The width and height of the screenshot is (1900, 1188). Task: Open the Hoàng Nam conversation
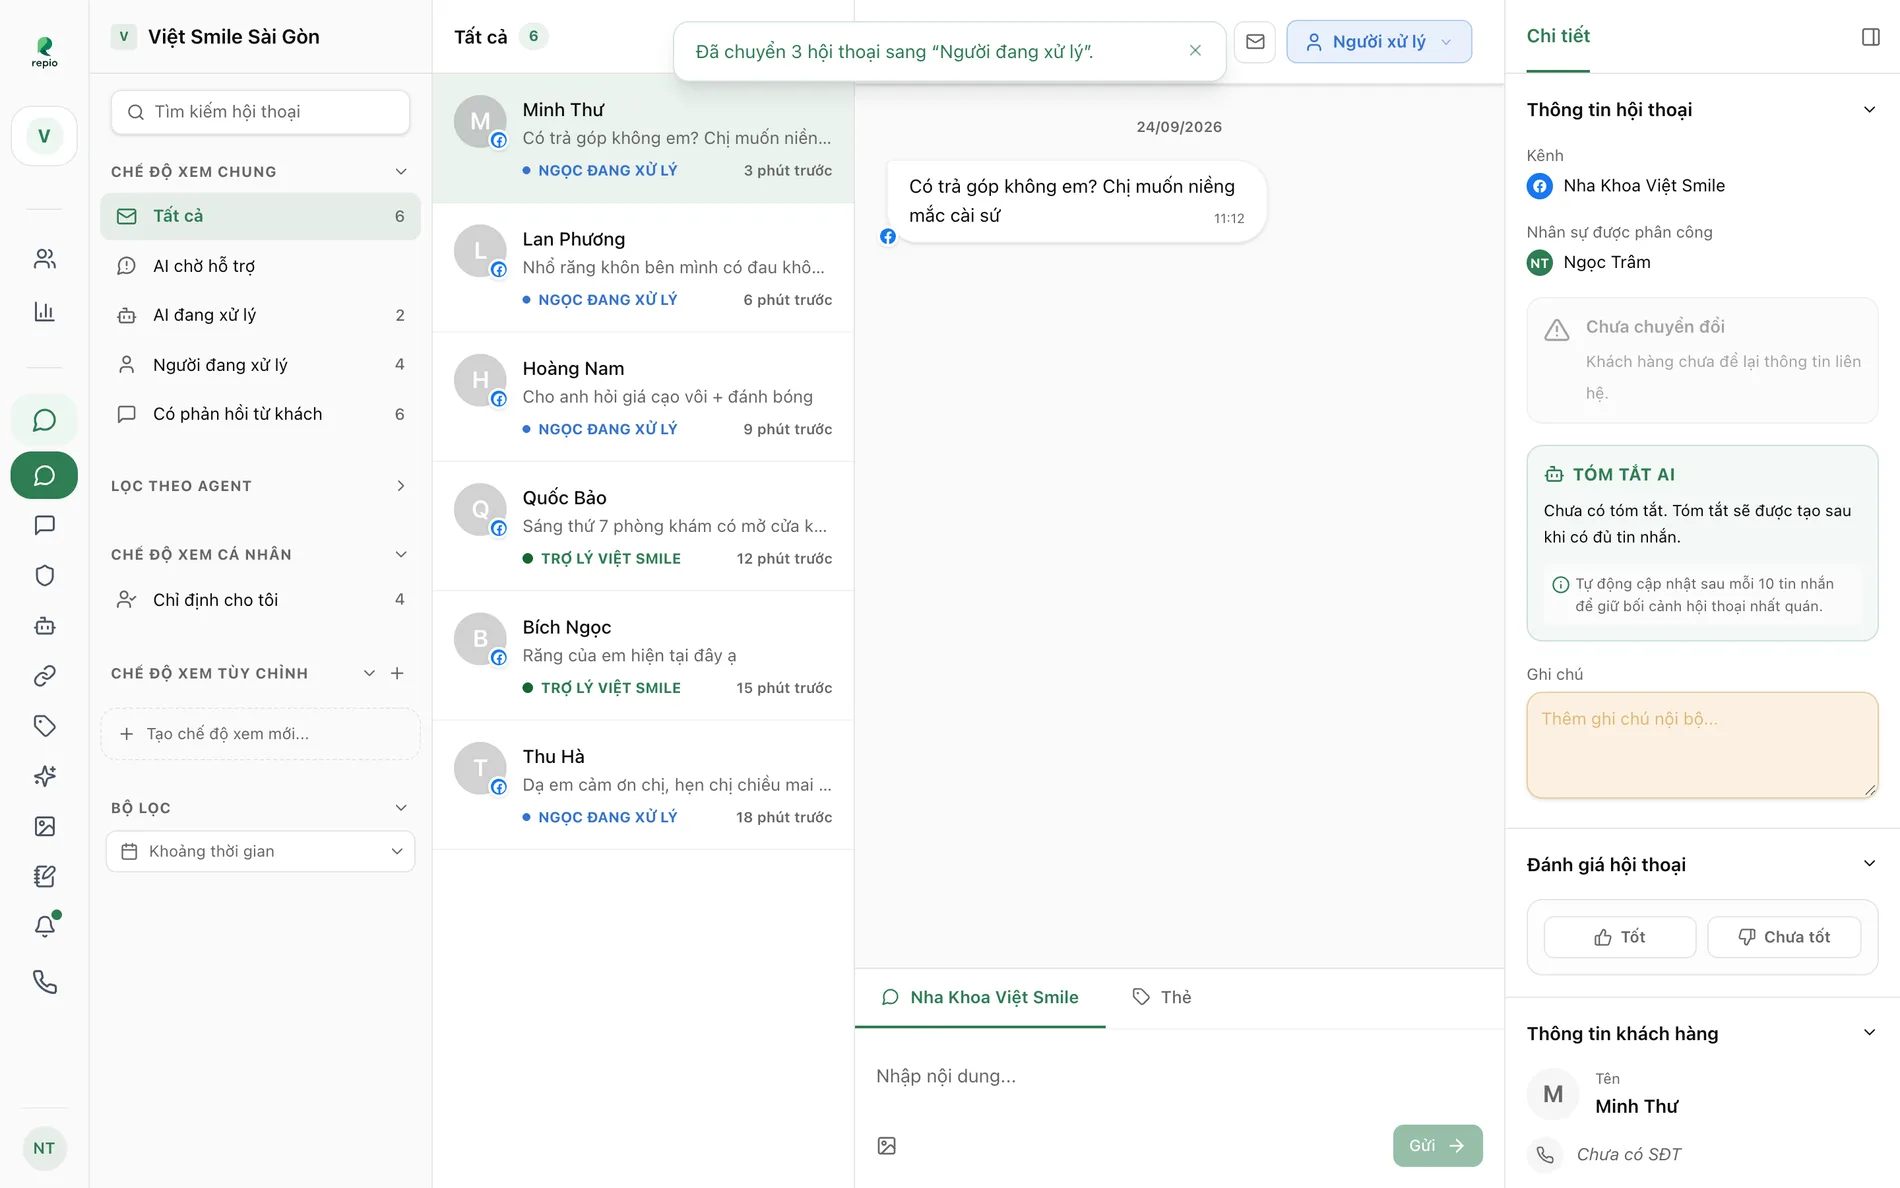643,397
